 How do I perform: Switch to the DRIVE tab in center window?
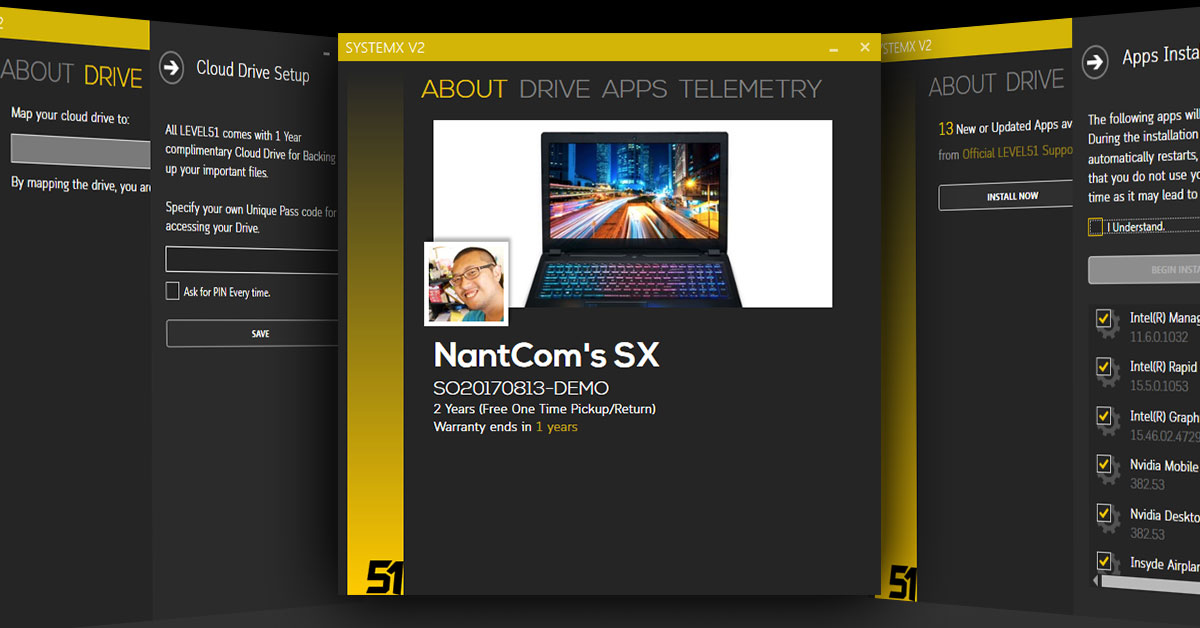click(x=555, y=89)
